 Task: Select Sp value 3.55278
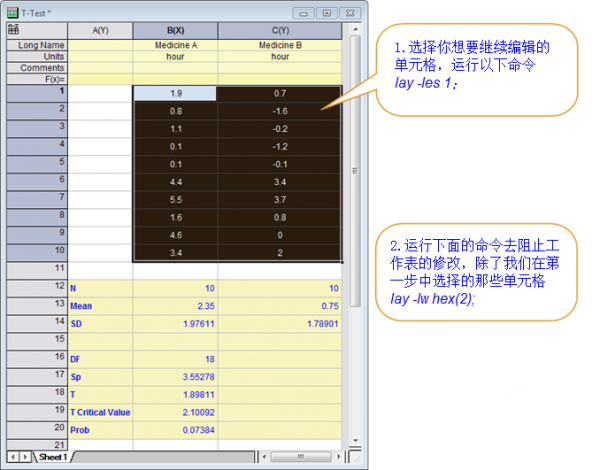(x=175, y=377)
